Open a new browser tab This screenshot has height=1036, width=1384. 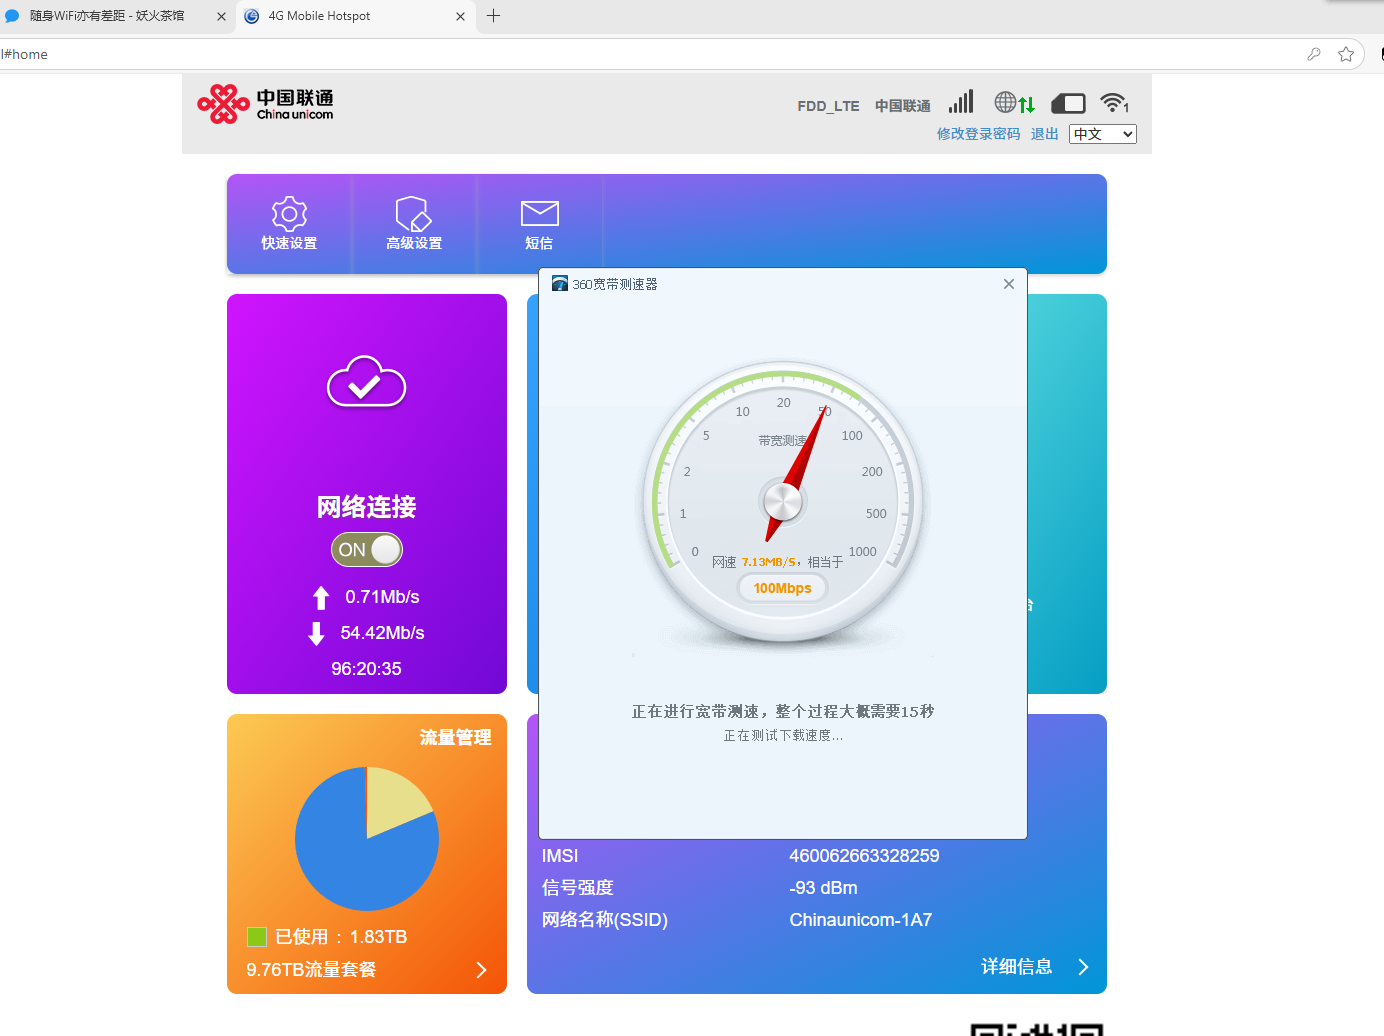click(493, 15)
